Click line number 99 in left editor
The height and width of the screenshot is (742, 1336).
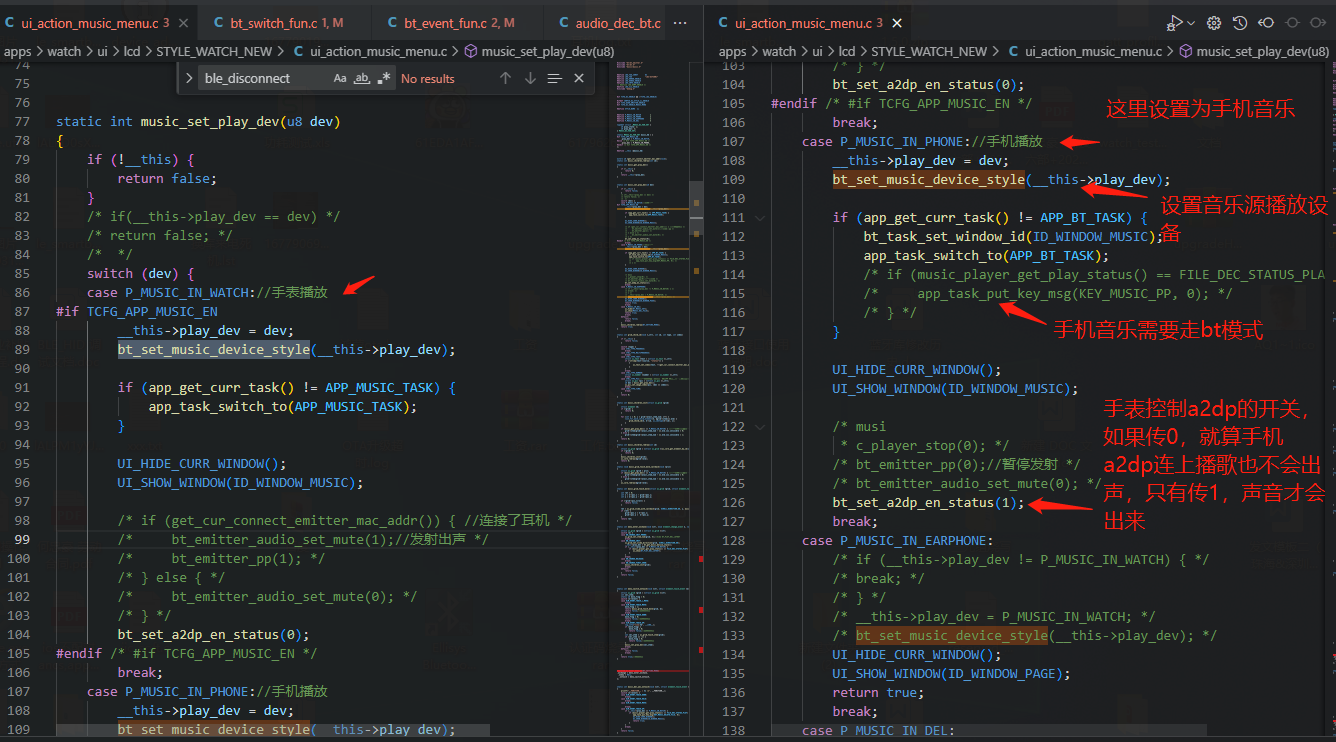pos(22,540)
